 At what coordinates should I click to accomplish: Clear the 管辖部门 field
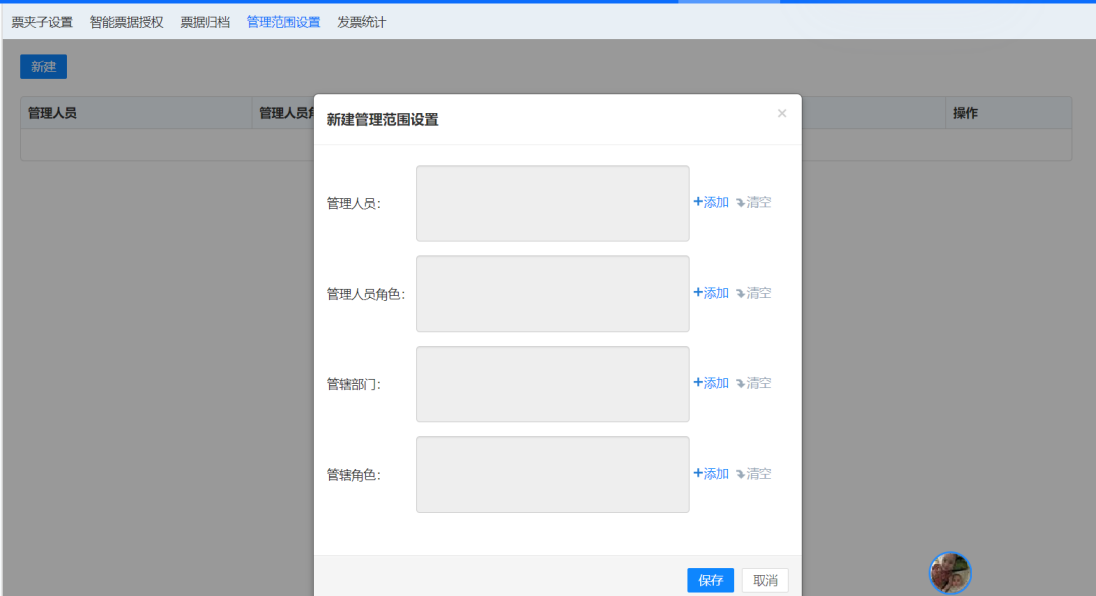point(754,383)
